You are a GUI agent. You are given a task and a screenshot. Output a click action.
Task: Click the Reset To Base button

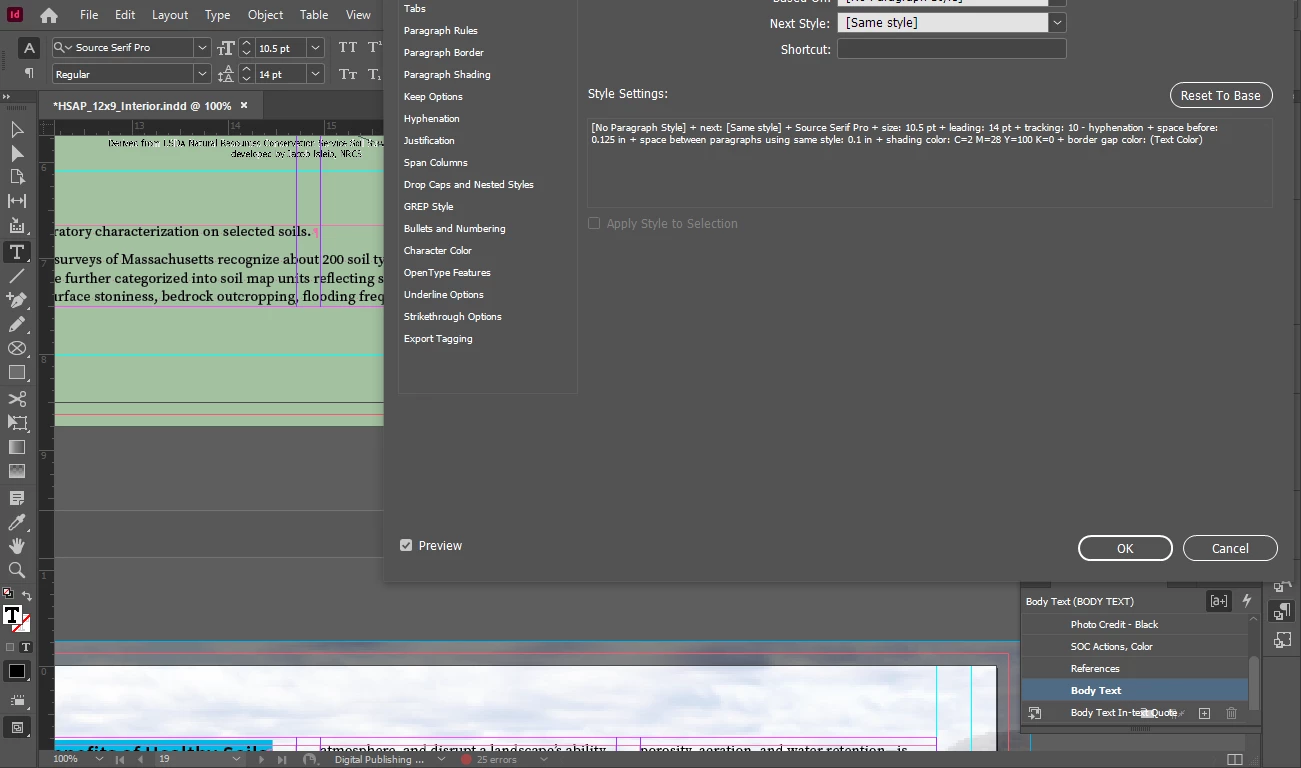1220,95
